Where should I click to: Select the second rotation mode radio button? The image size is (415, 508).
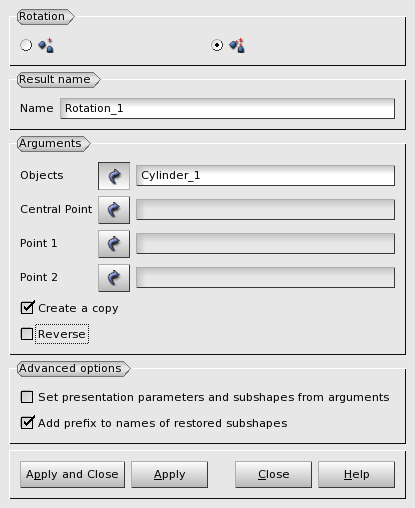click(x=217, y=45)
